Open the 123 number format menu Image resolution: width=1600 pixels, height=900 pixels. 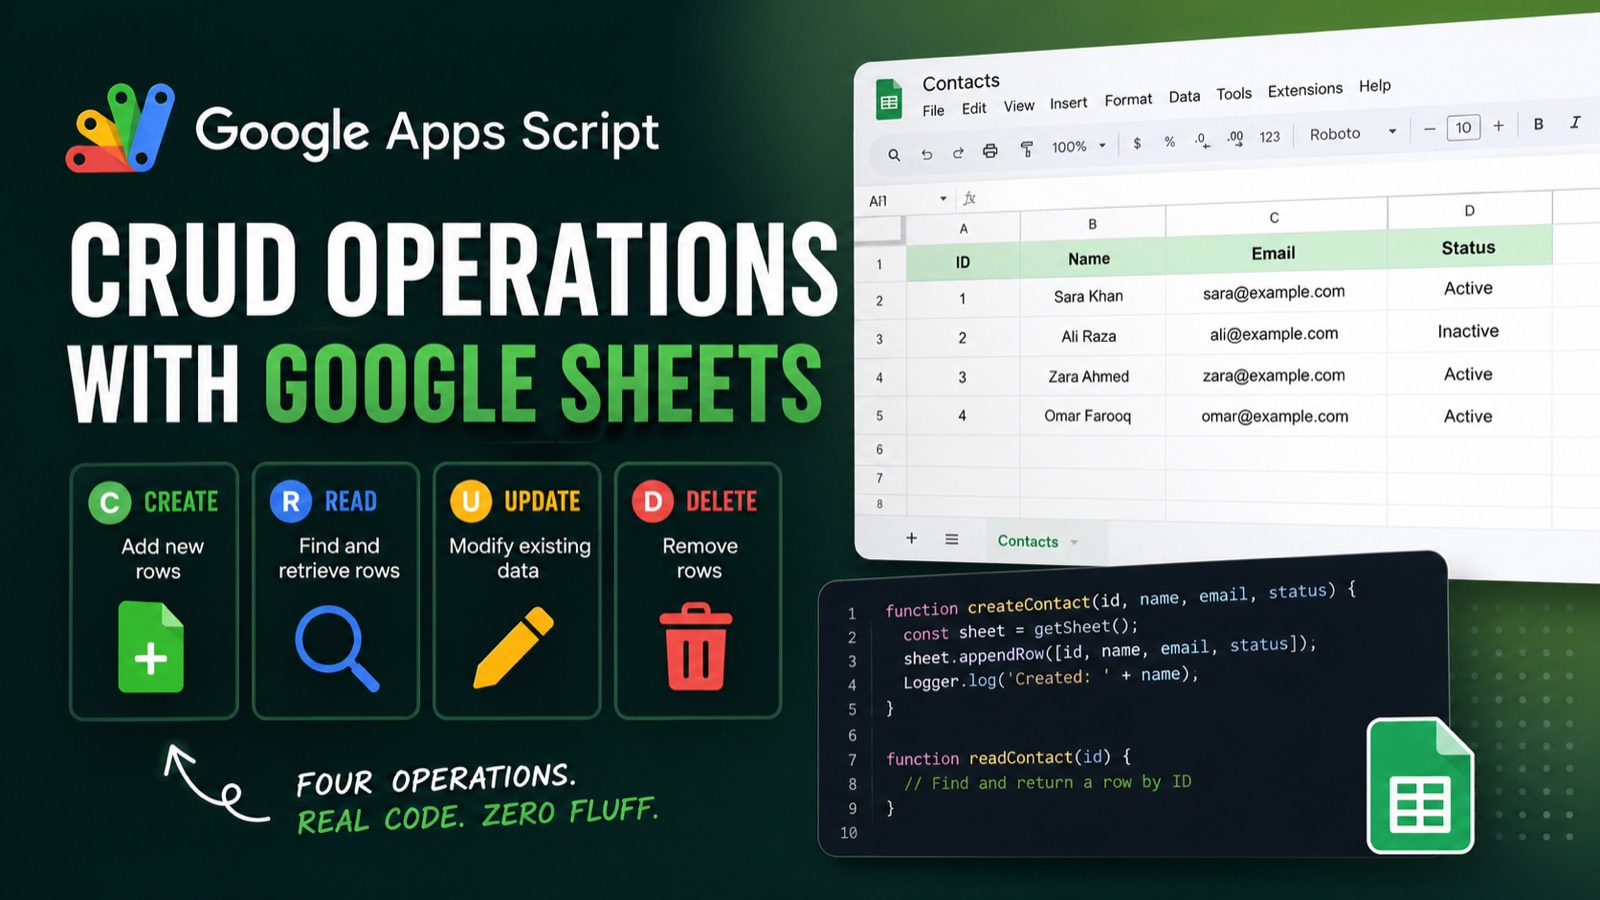coord(1269,137)
